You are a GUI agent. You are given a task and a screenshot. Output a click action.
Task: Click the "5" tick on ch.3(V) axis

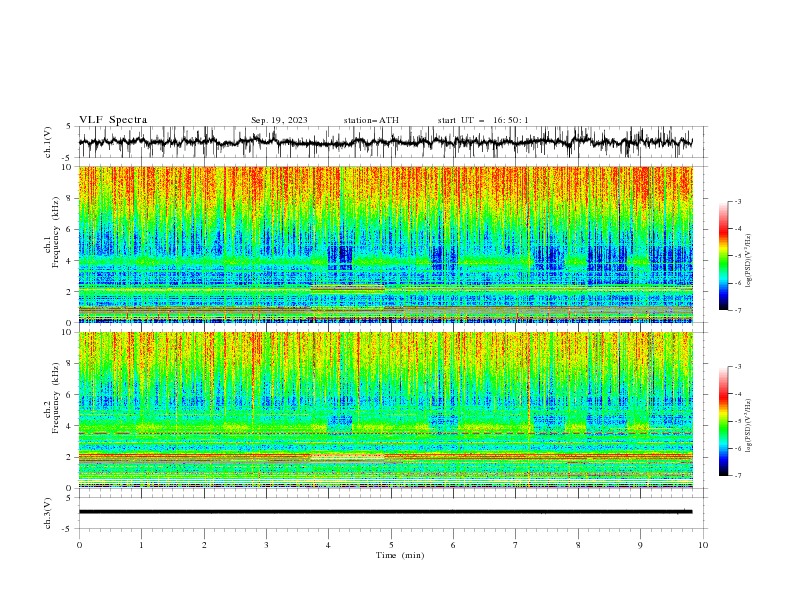(69, 497)
